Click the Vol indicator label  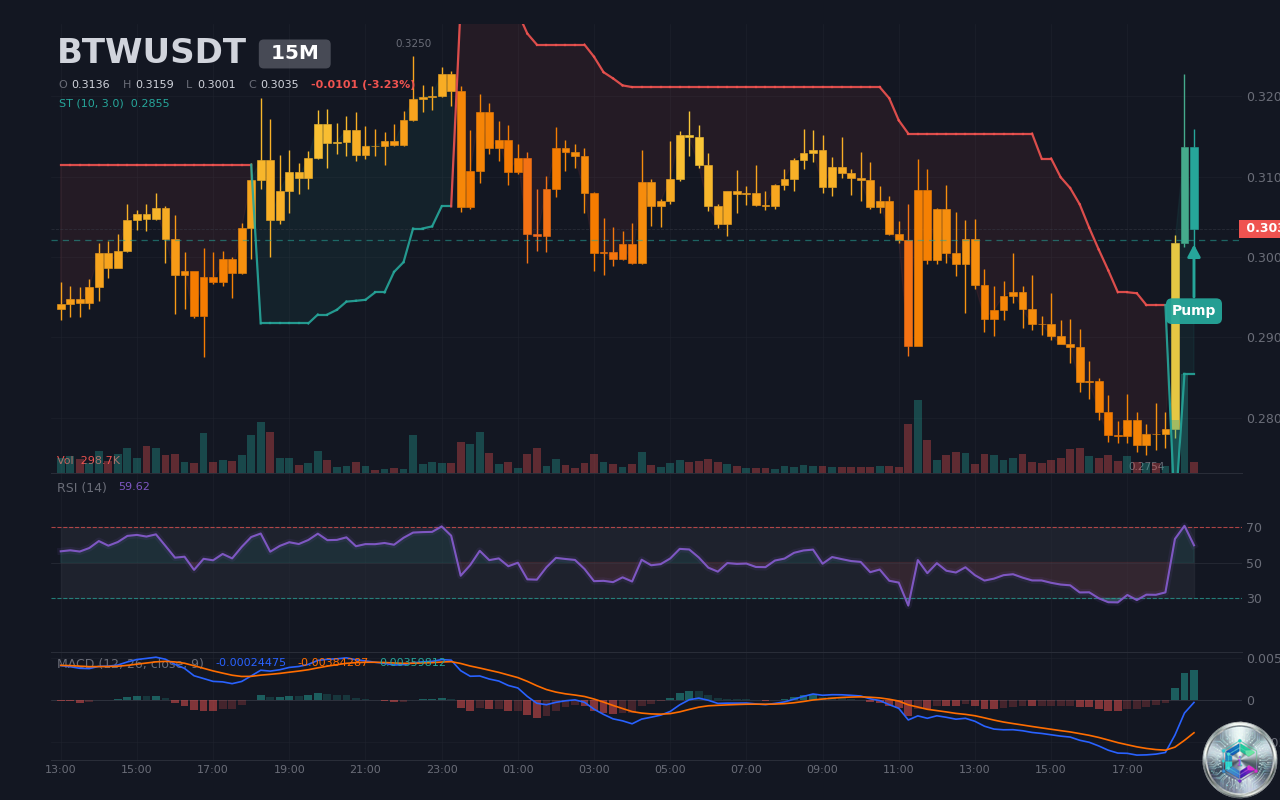point(66,461)
